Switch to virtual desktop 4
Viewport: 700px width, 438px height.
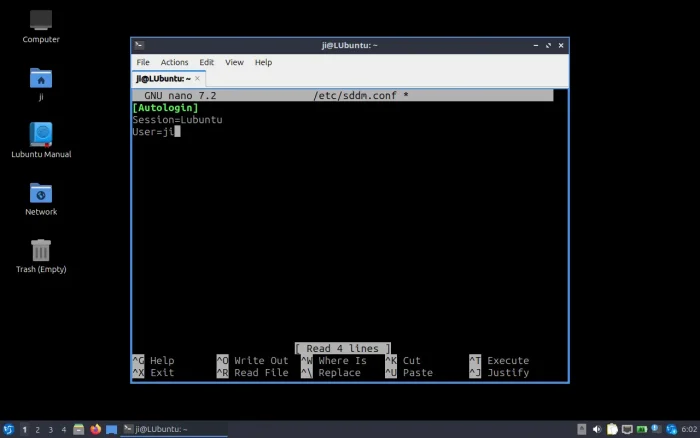(63, 429)
